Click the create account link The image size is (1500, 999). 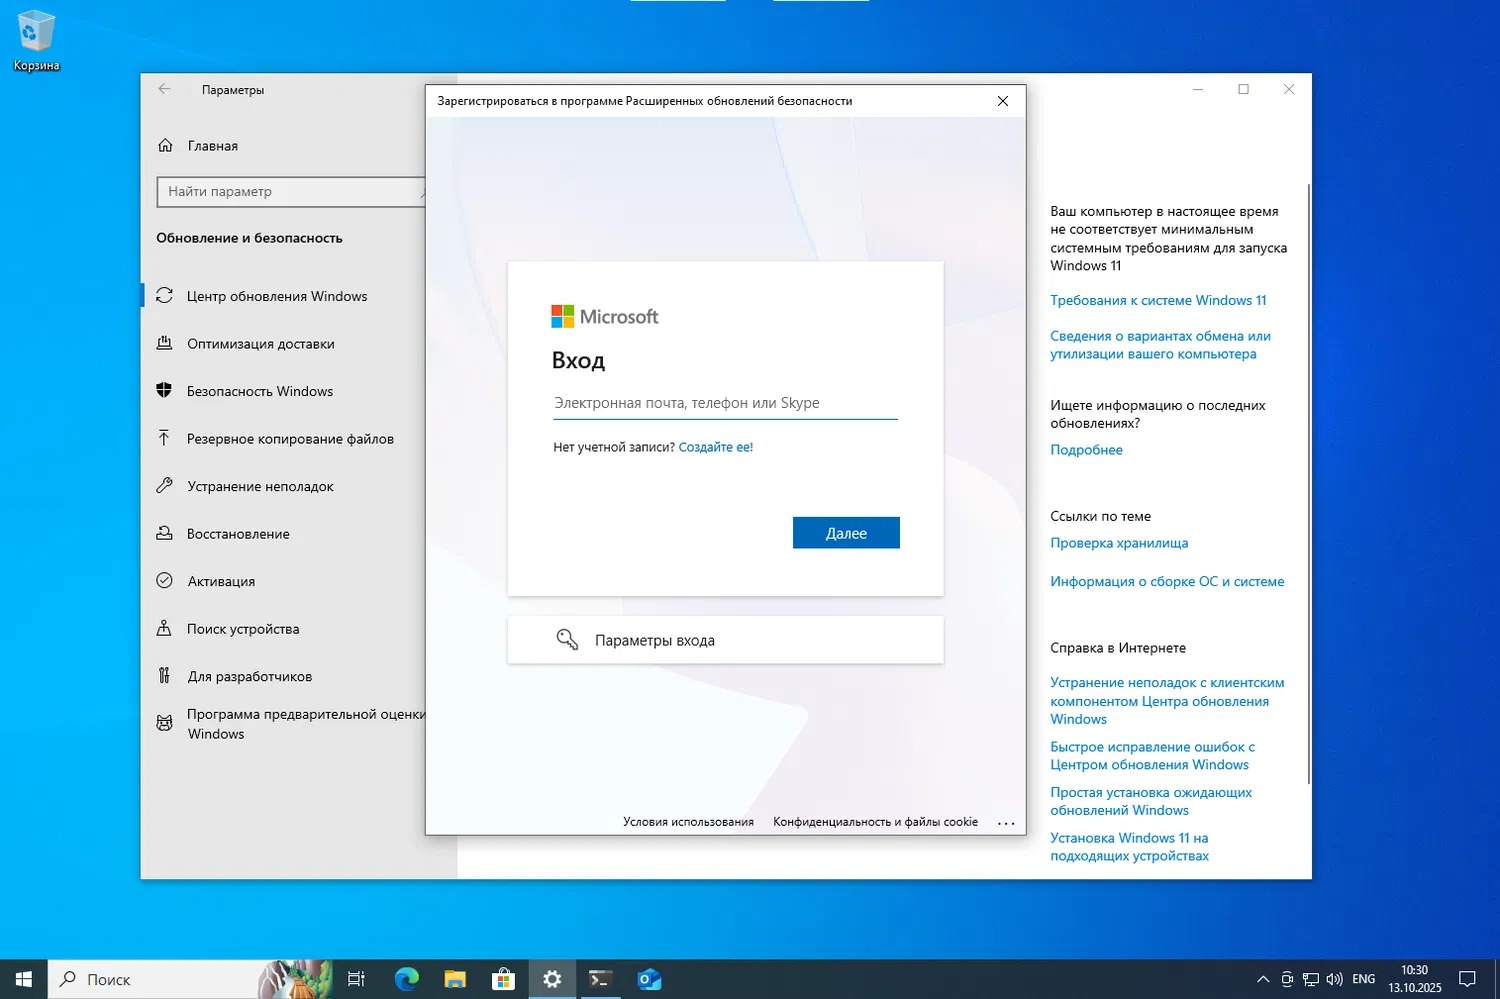[x=715, y=447]
